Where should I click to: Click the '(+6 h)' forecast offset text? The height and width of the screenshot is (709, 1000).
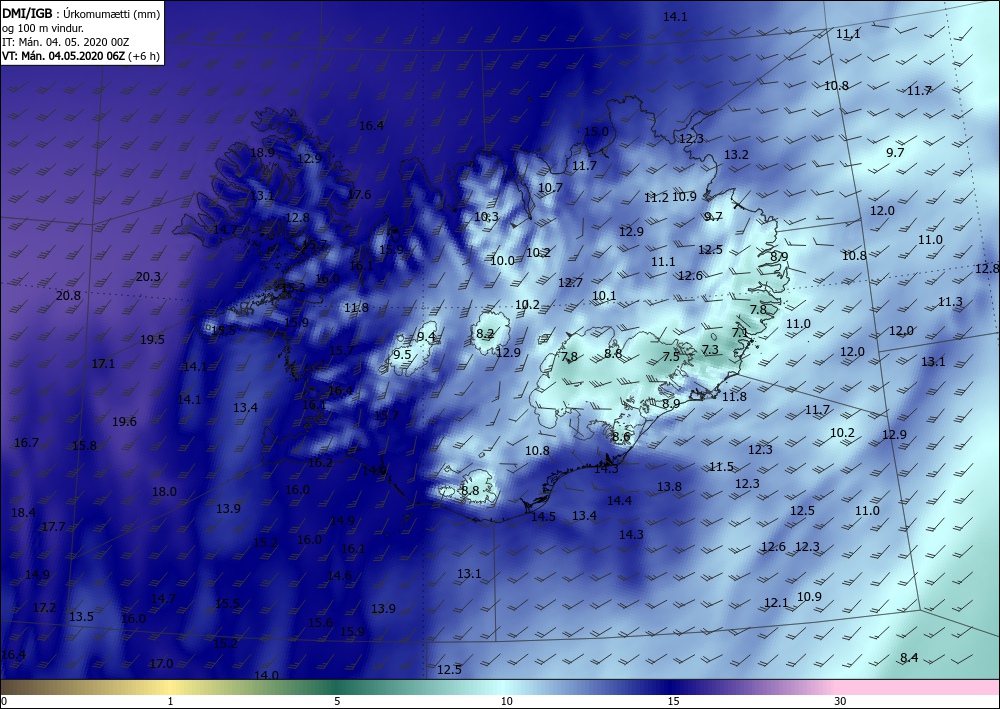tap(143, 56)
